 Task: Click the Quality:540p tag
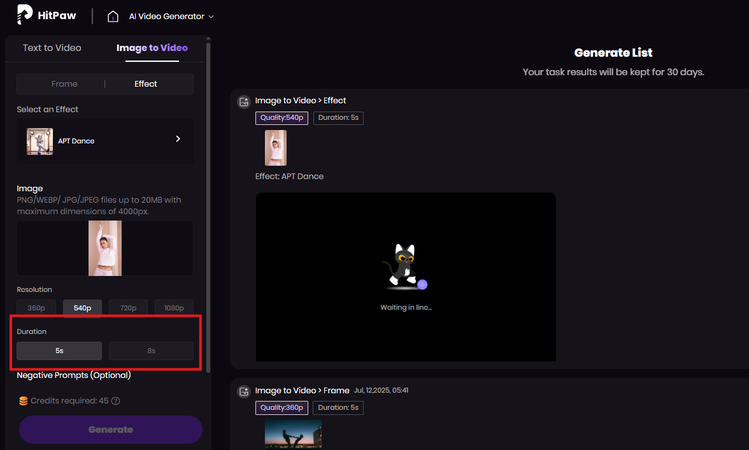282,118
